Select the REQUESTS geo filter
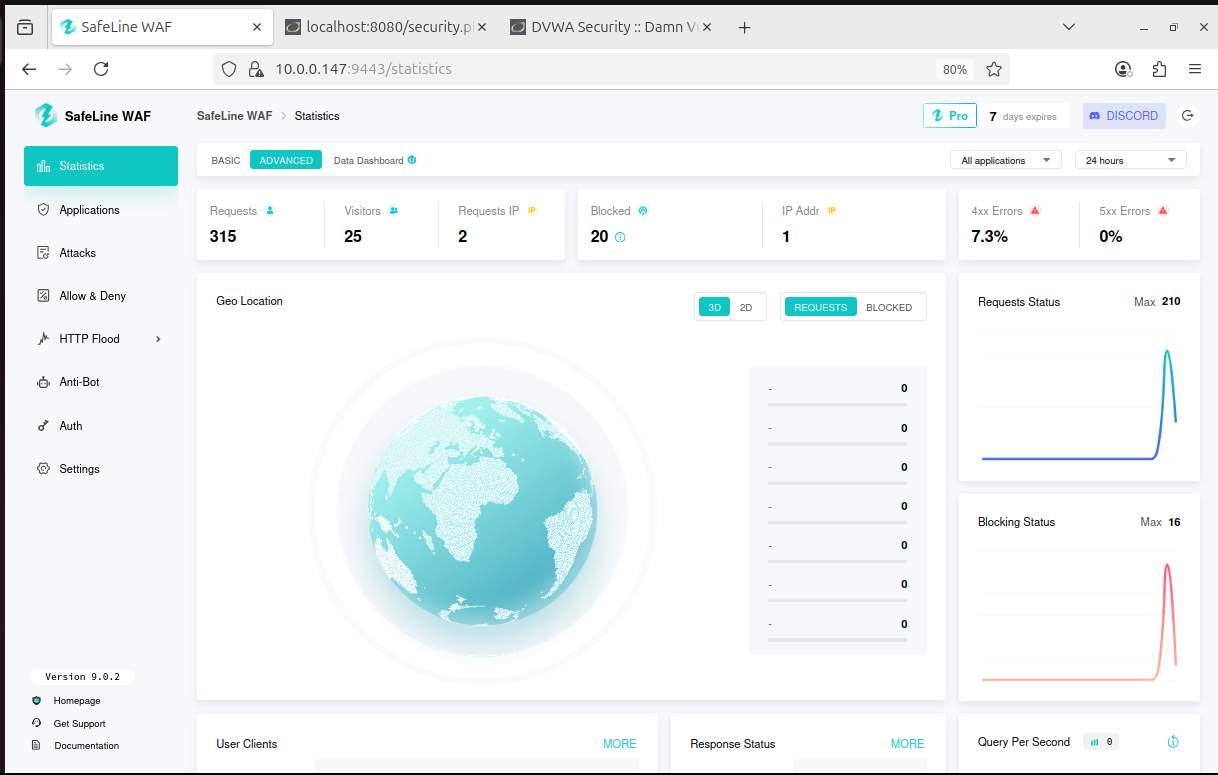 point(821,307)
